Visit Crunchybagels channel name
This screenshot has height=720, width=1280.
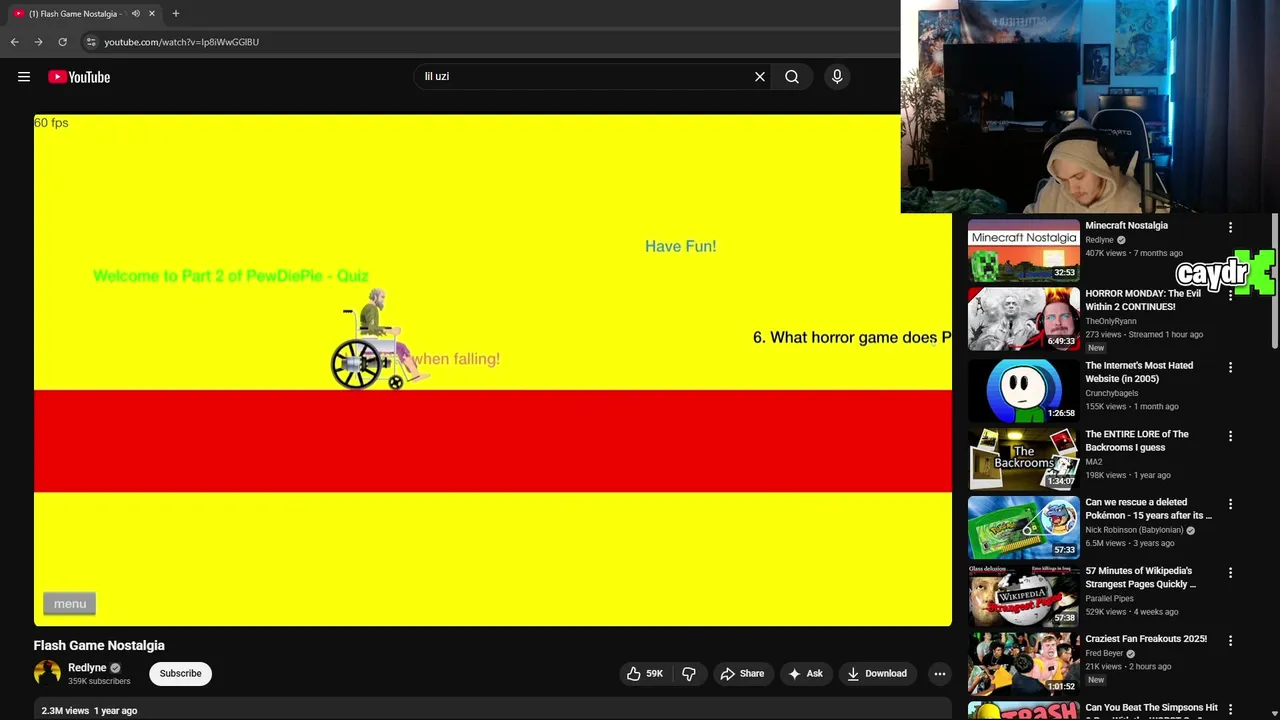[1112, 393]
